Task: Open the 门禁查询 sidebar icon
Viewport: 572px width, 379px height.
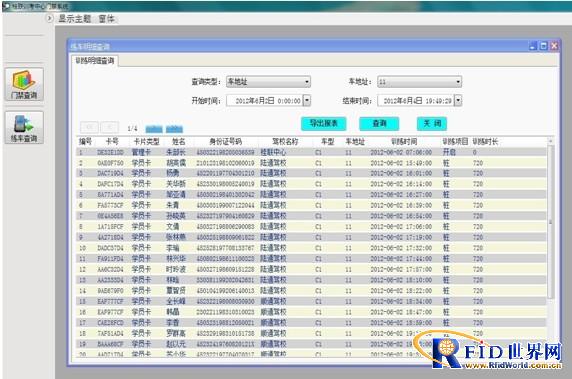Action: point(24,85)
